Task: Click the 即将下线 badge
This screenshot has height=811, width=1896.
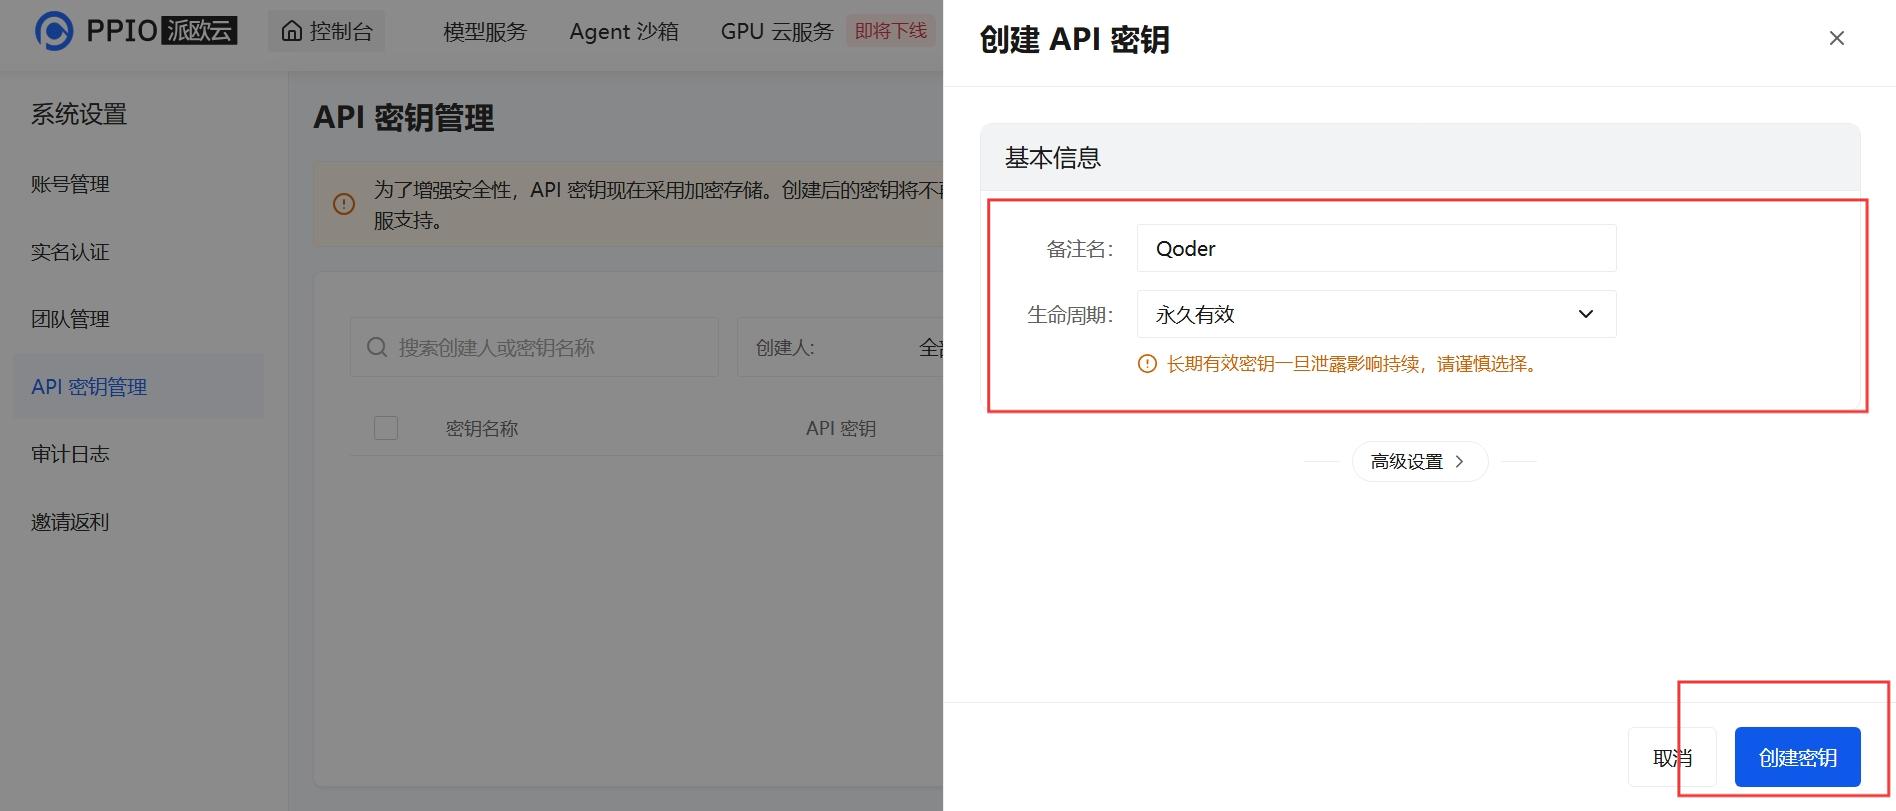Action: click(x=890, y=31)
